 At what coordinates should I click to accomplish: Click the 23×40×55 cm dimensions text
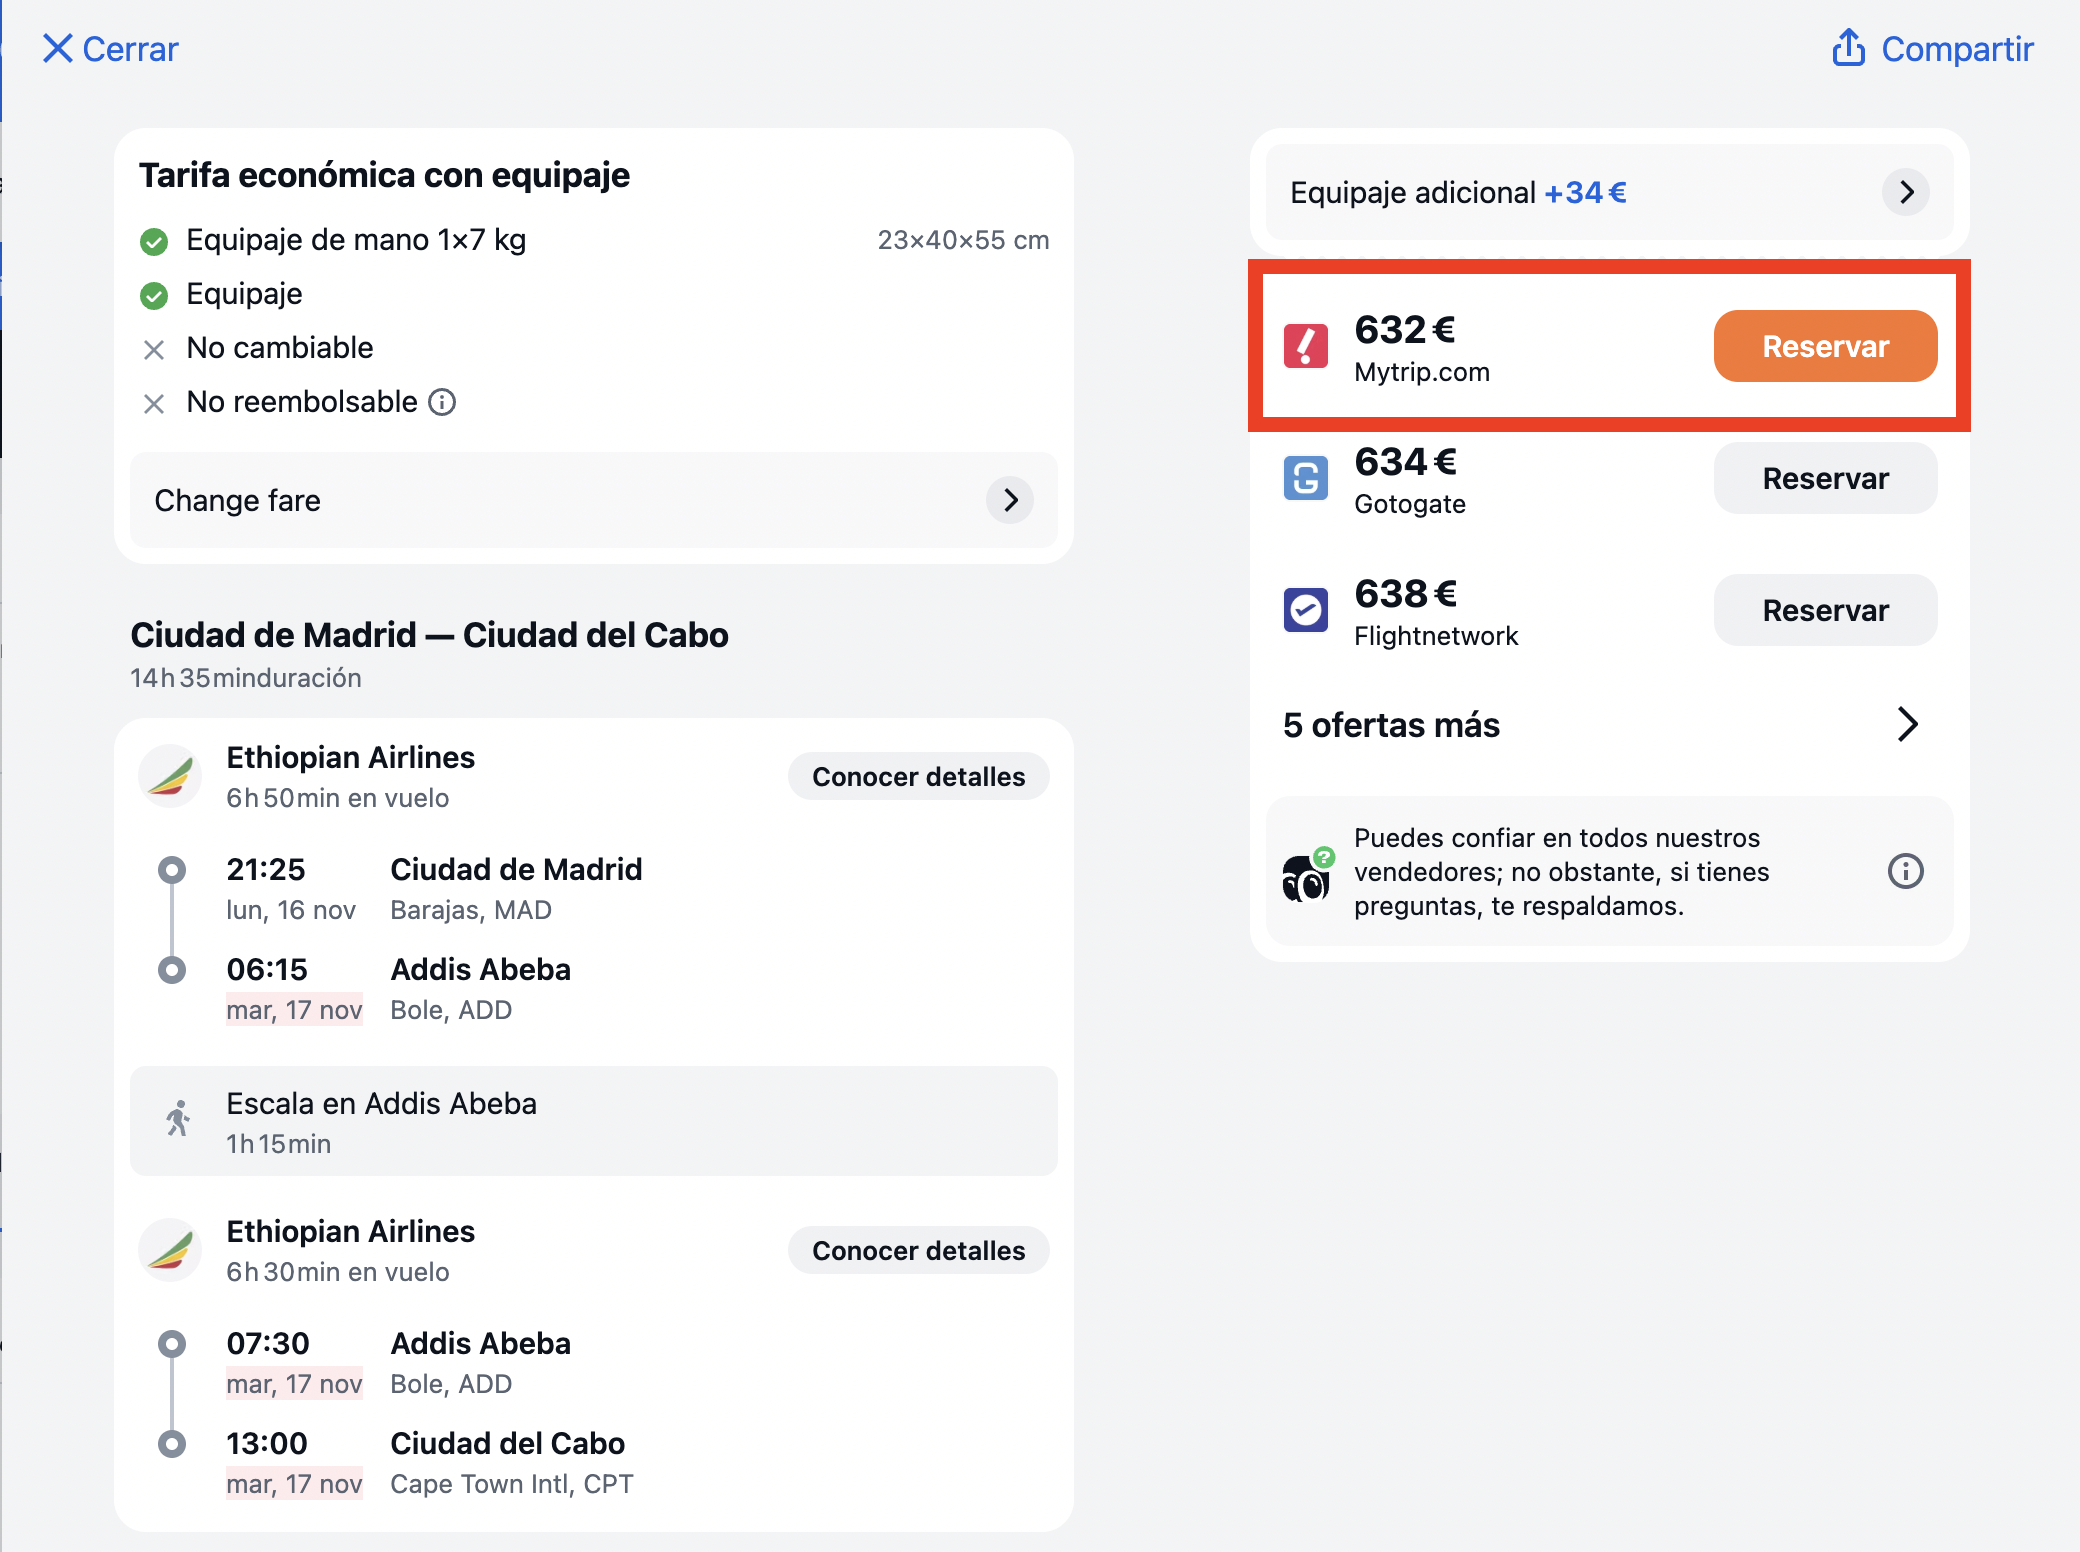(963, 240)
